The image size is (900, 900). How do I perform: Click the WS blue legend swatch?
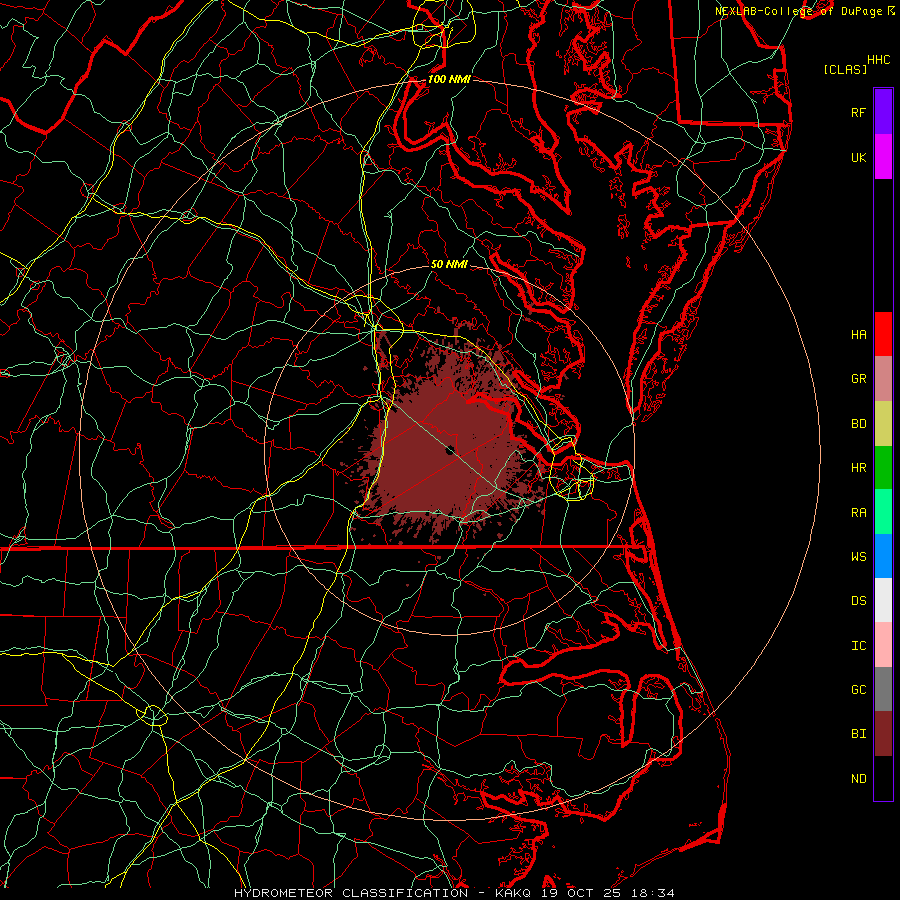click(883, 556)
